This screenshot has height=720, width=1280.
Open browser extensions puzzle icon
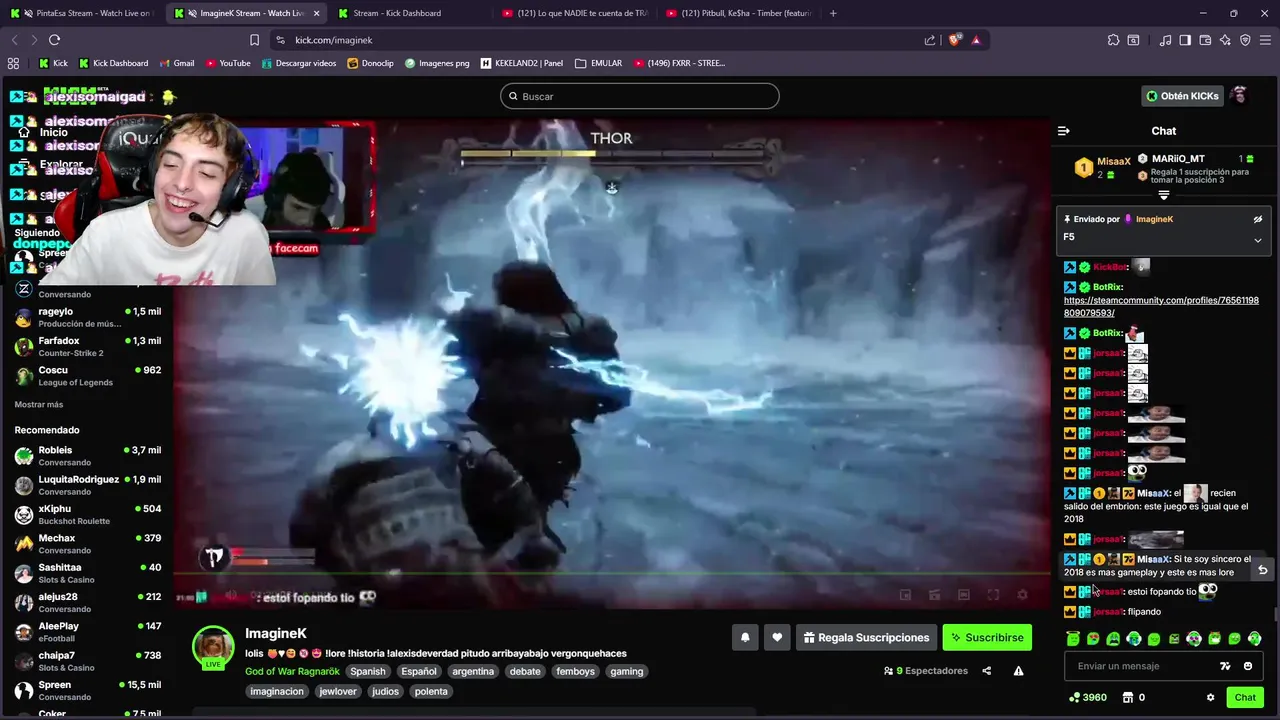[1113, 40]
